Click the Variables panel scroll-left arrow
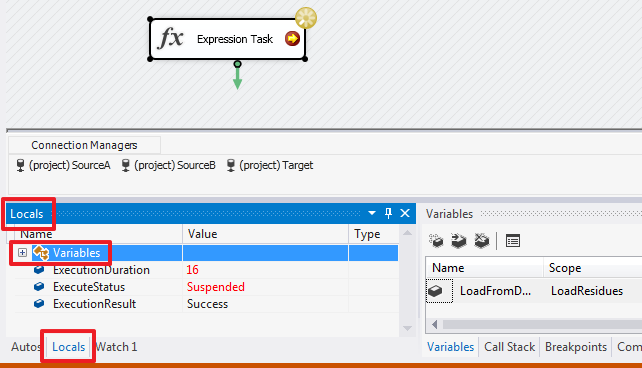 (434, 325)
